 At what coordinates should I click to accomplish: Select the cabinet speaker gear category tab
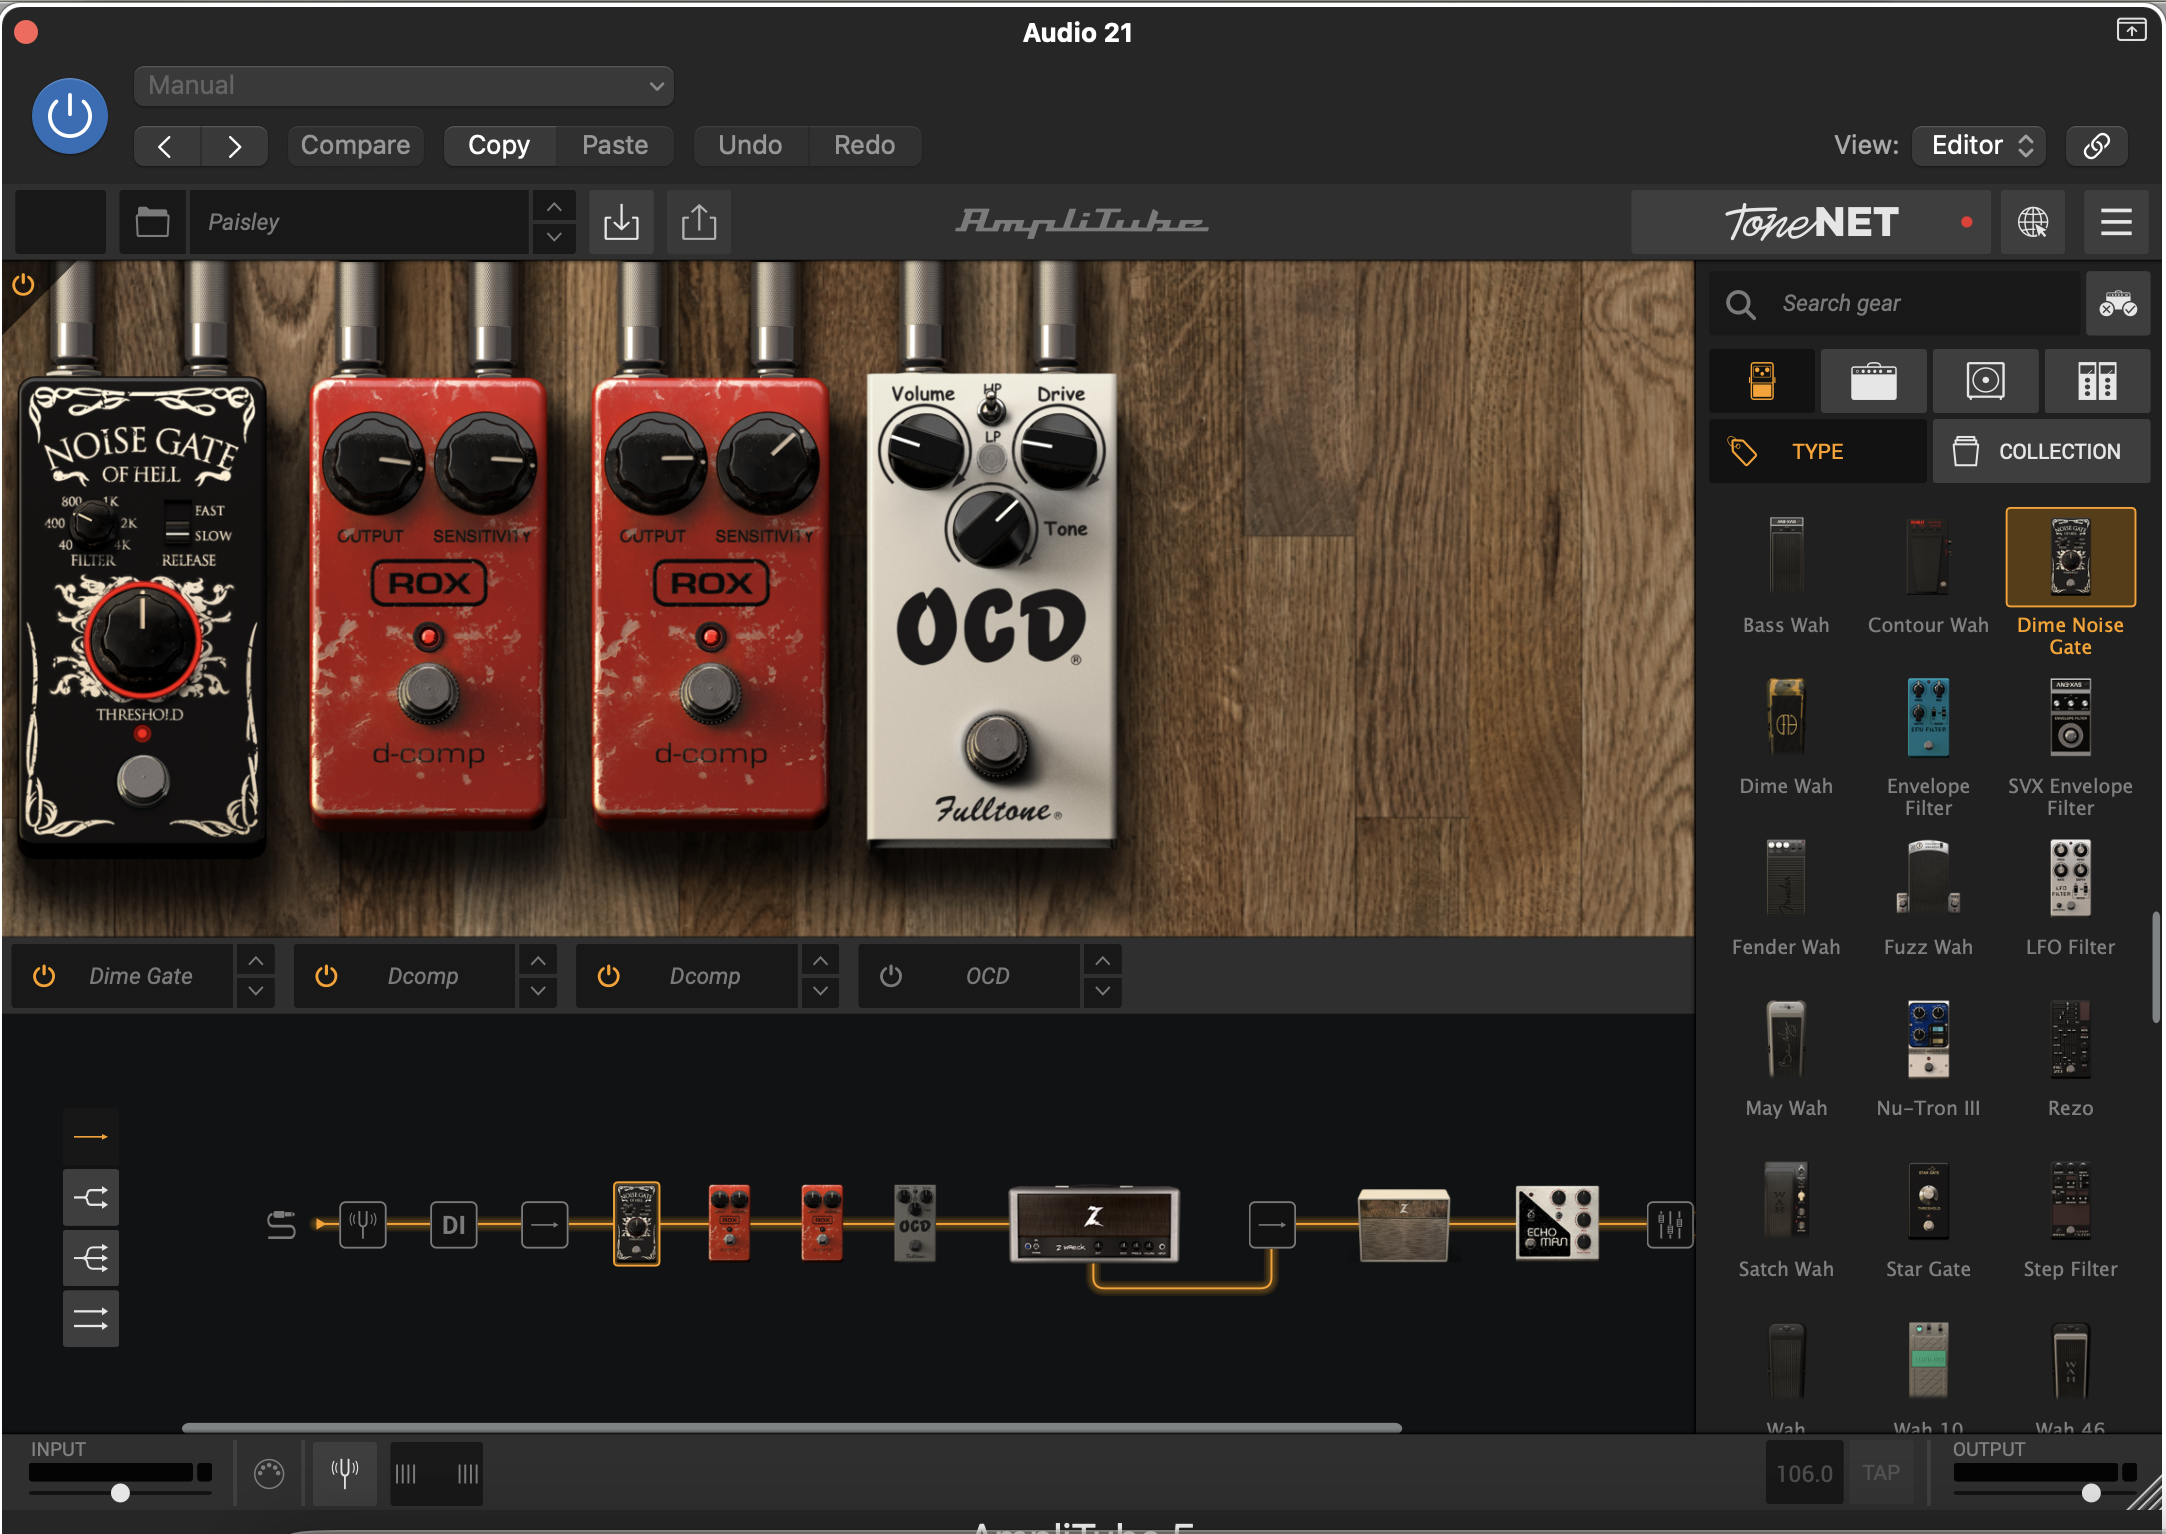pos(1985,381)
